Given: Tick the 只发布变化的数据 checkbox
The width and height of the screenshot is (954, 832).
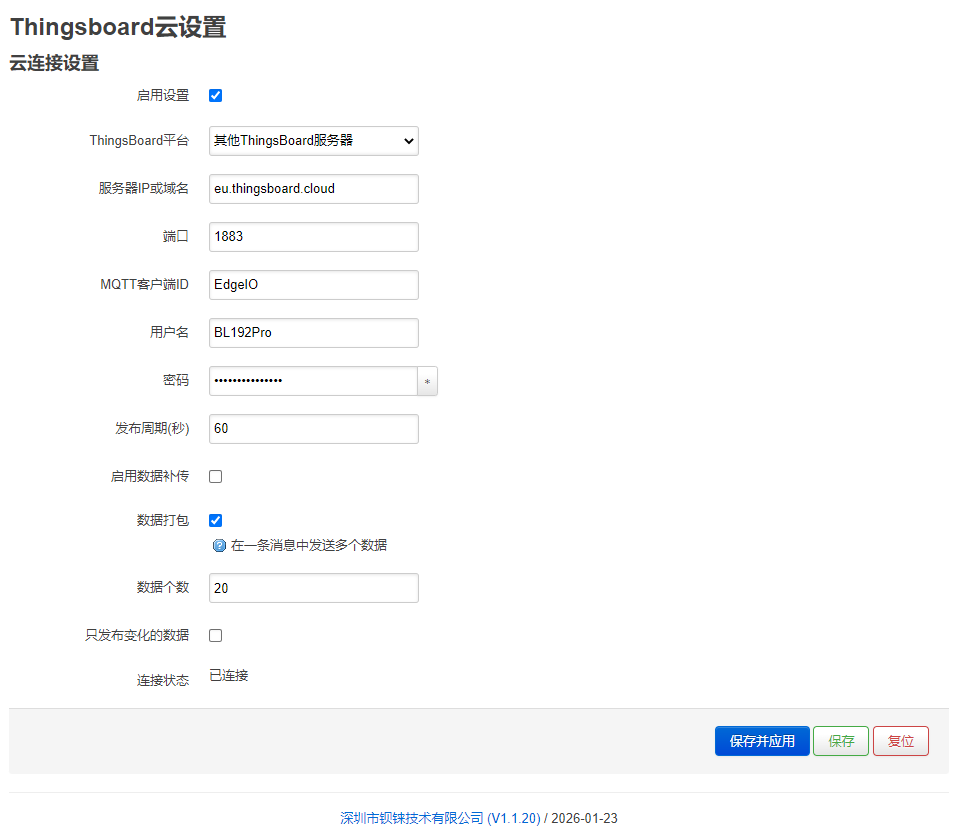Looking at the screenshot, I should pyautogui.click(x=215, y=635).
